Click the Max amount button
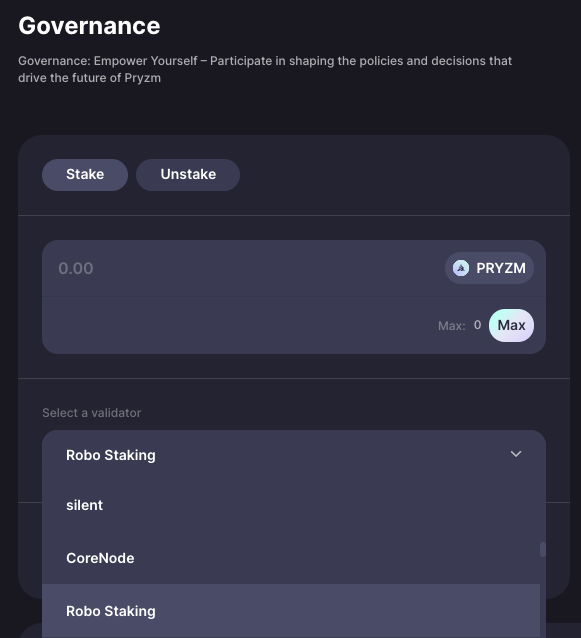 click(x=511, y=326)
